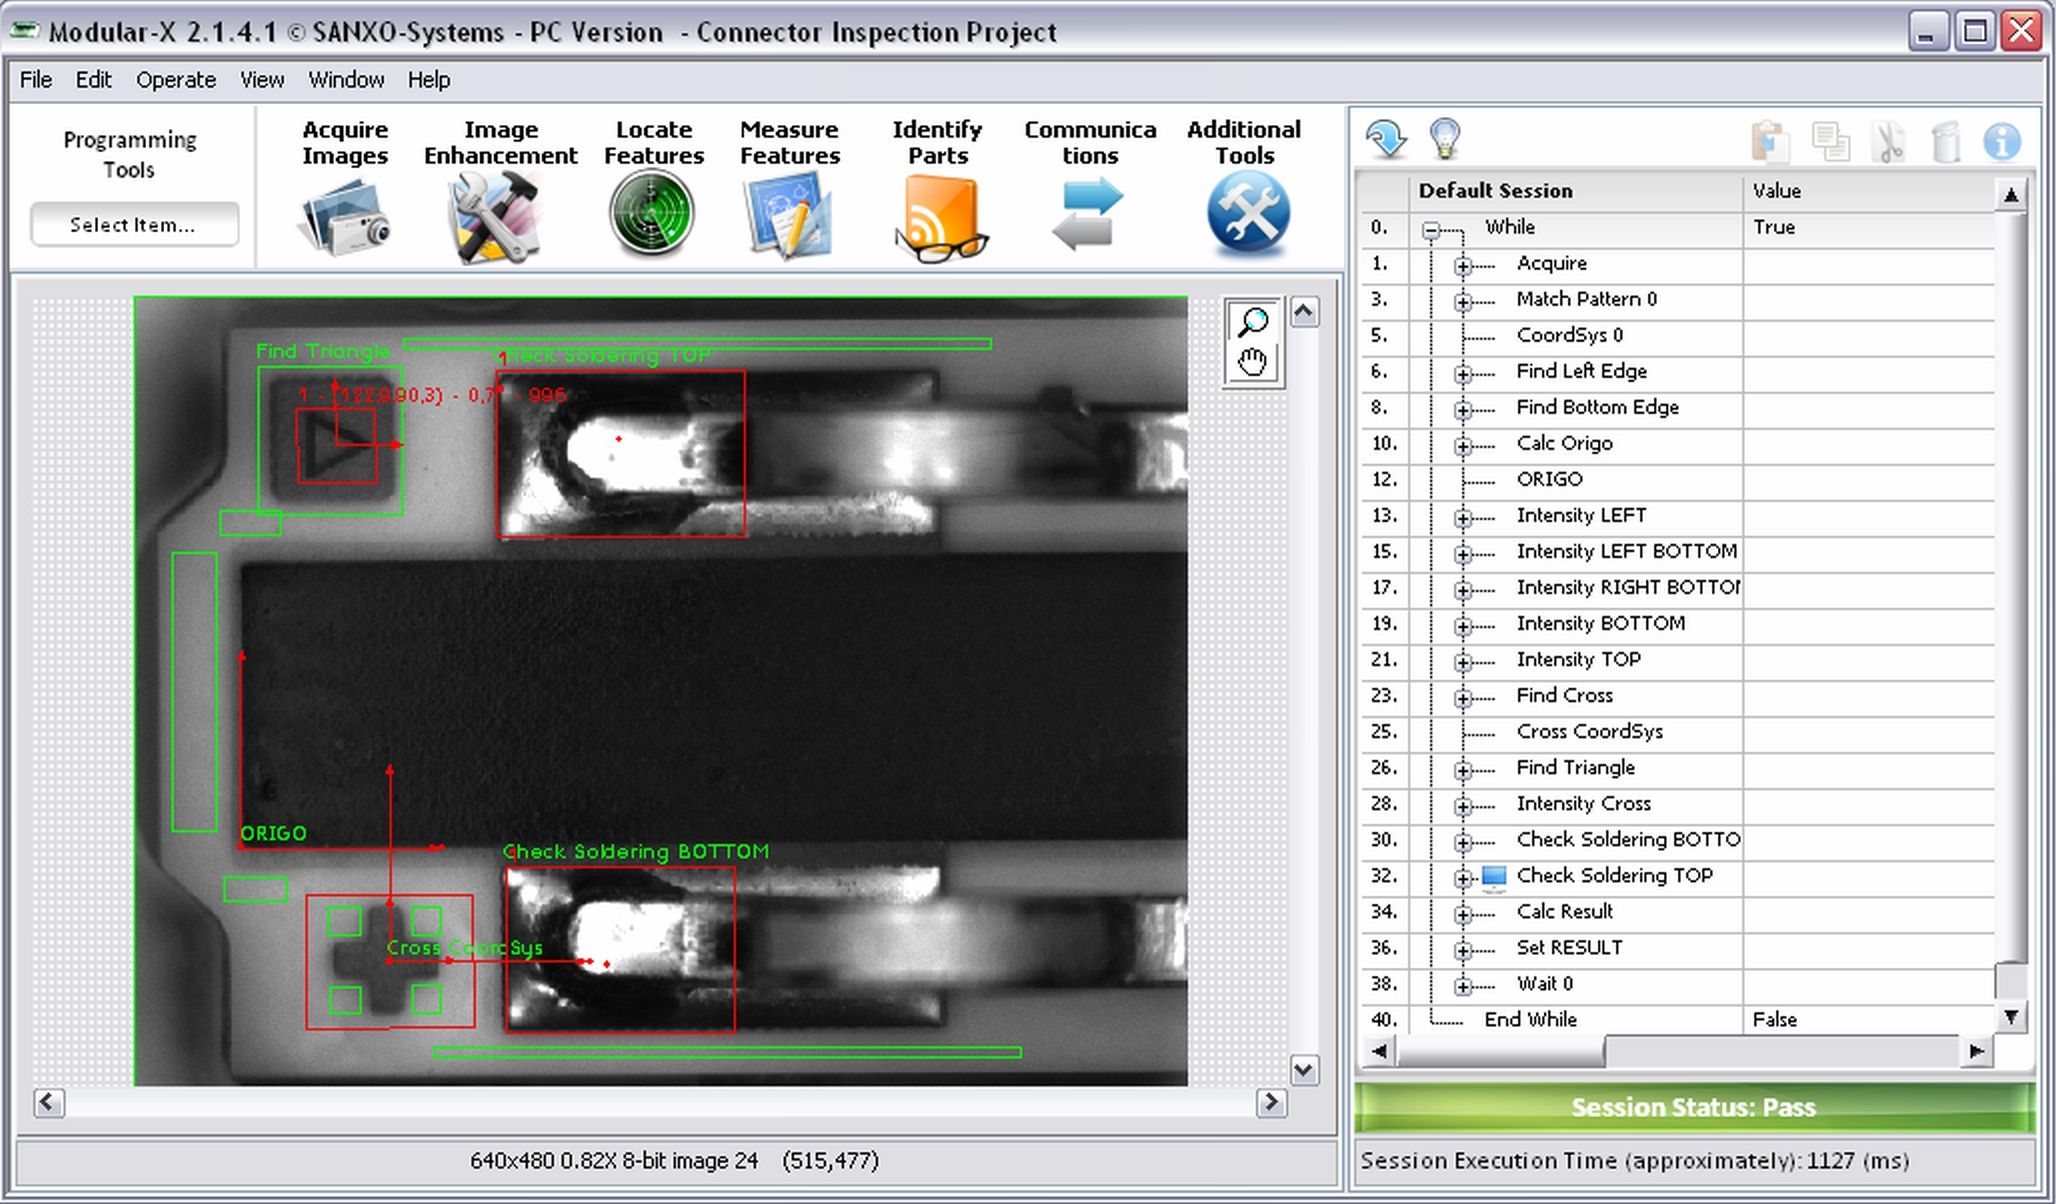
Task: Select the Acquire Images tool
Action: coord(344,213)
